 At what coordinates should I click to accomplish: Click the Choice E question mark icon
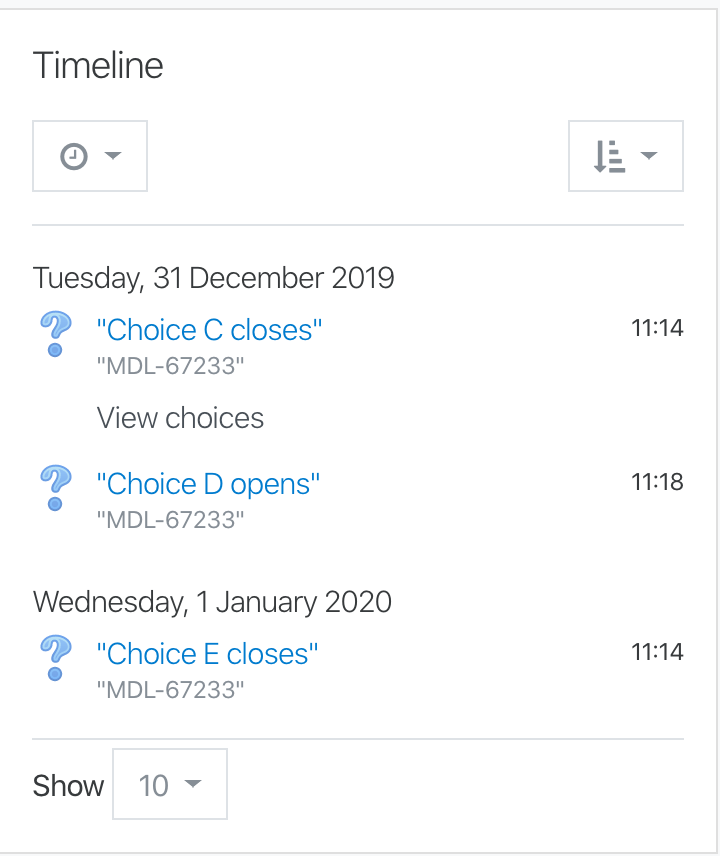pos(56,658)
